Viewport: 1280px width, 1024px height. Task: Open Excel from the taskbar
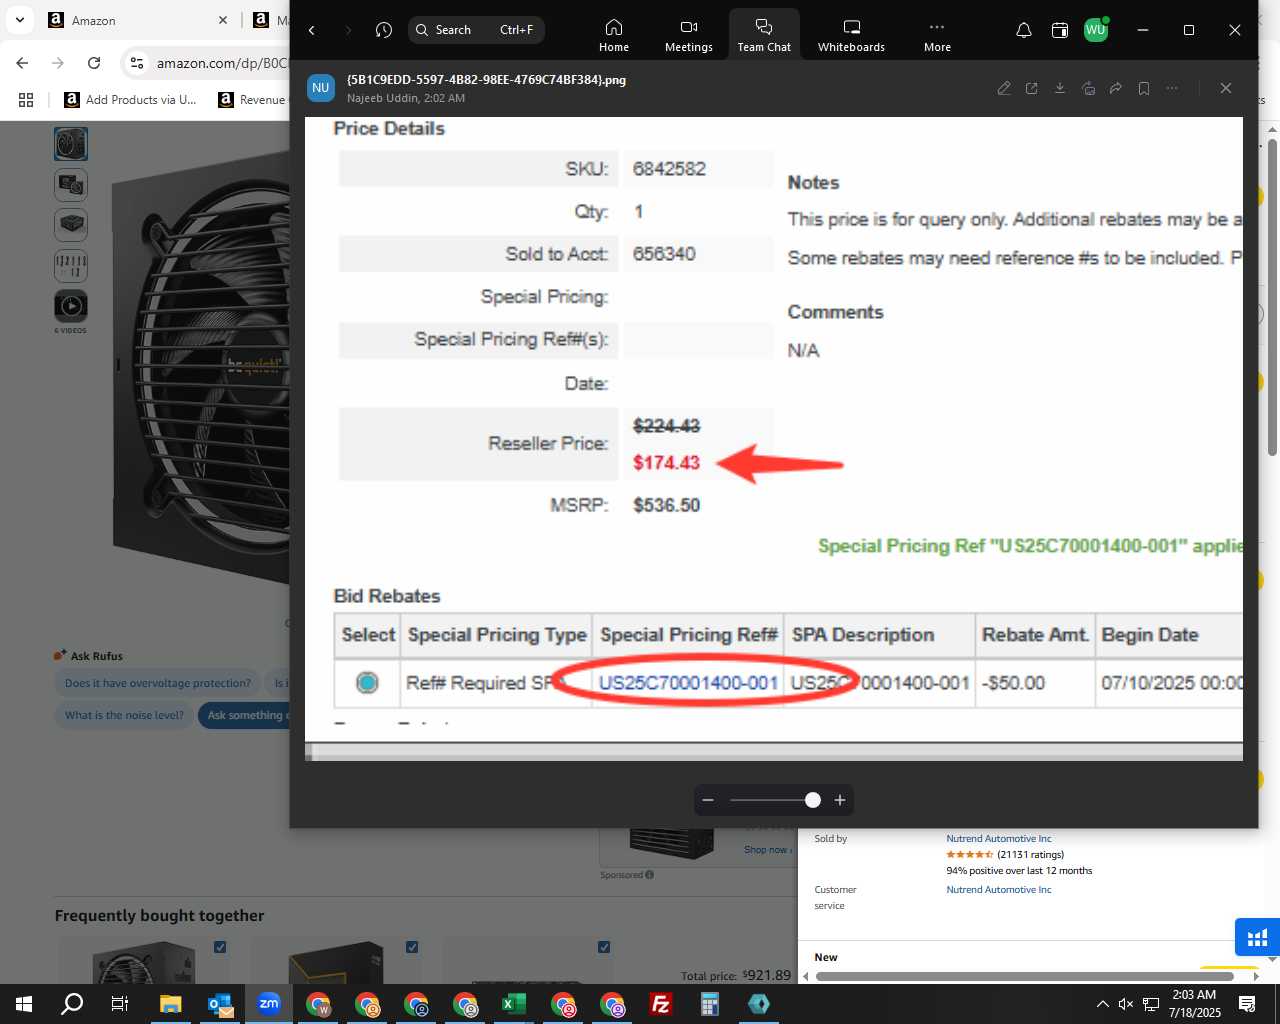[x=514, y=1004]
